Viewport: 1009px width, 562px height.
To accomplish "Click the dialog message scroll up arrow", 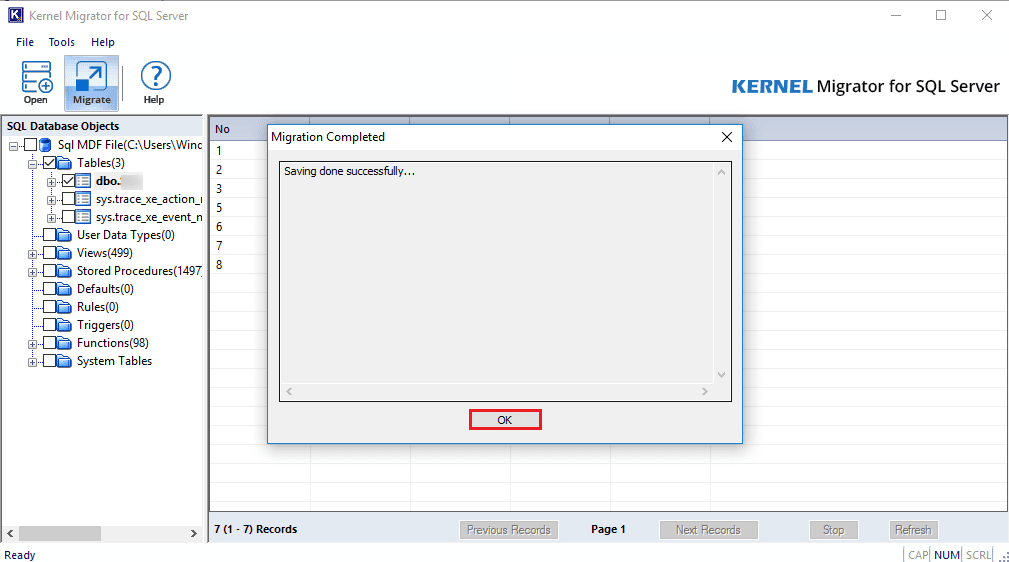I will (x=721, y=172).
